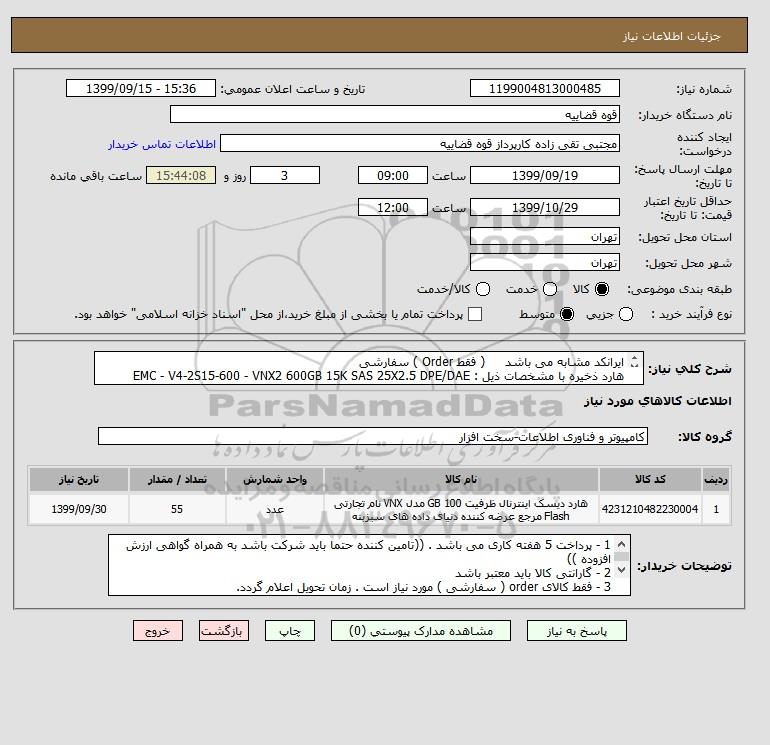Click the ردیف column header

pyautogui.click(x=716, y=479)
